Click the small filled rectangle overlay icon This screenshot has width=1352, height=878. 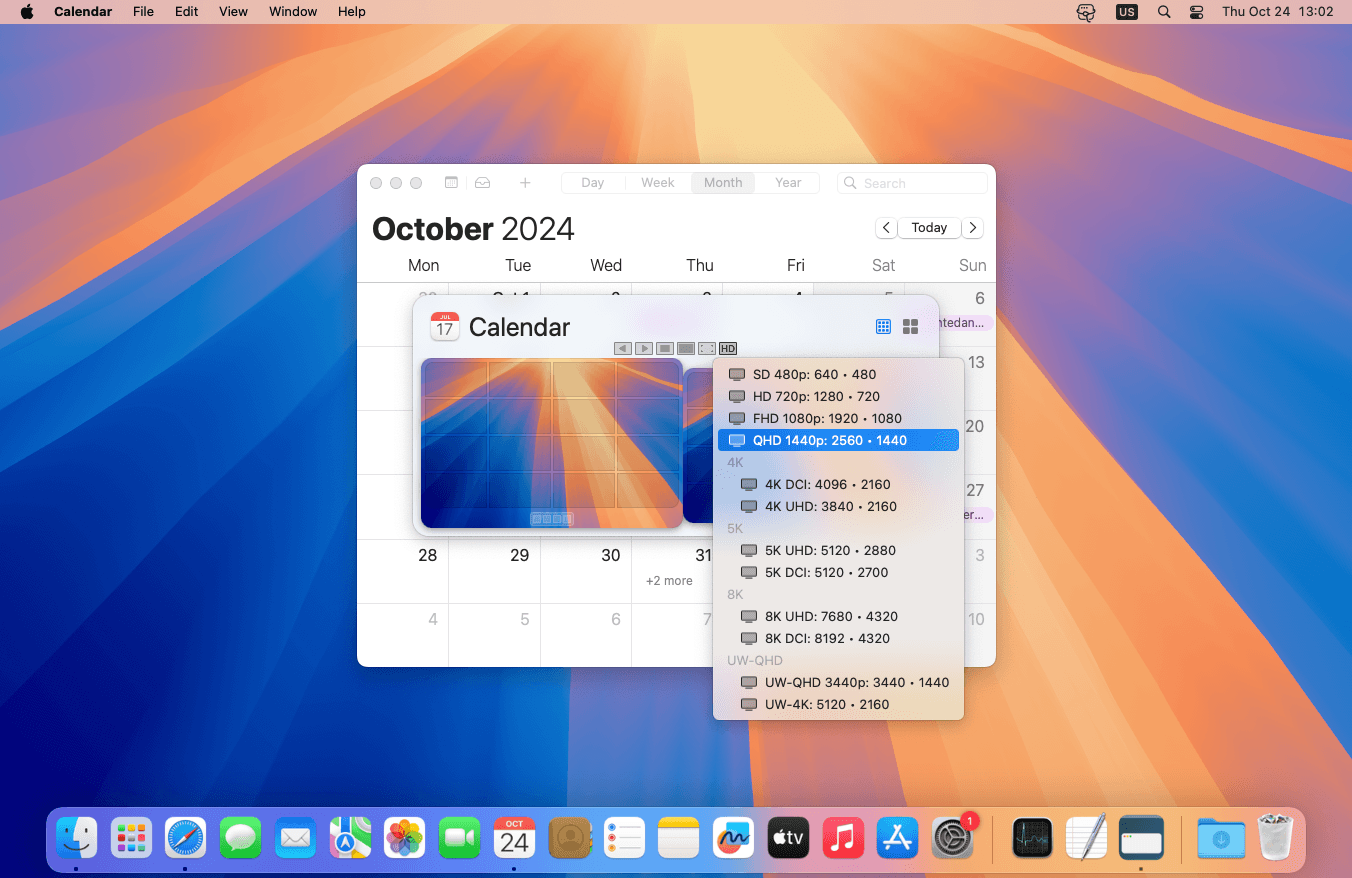[x=665, y=348]
